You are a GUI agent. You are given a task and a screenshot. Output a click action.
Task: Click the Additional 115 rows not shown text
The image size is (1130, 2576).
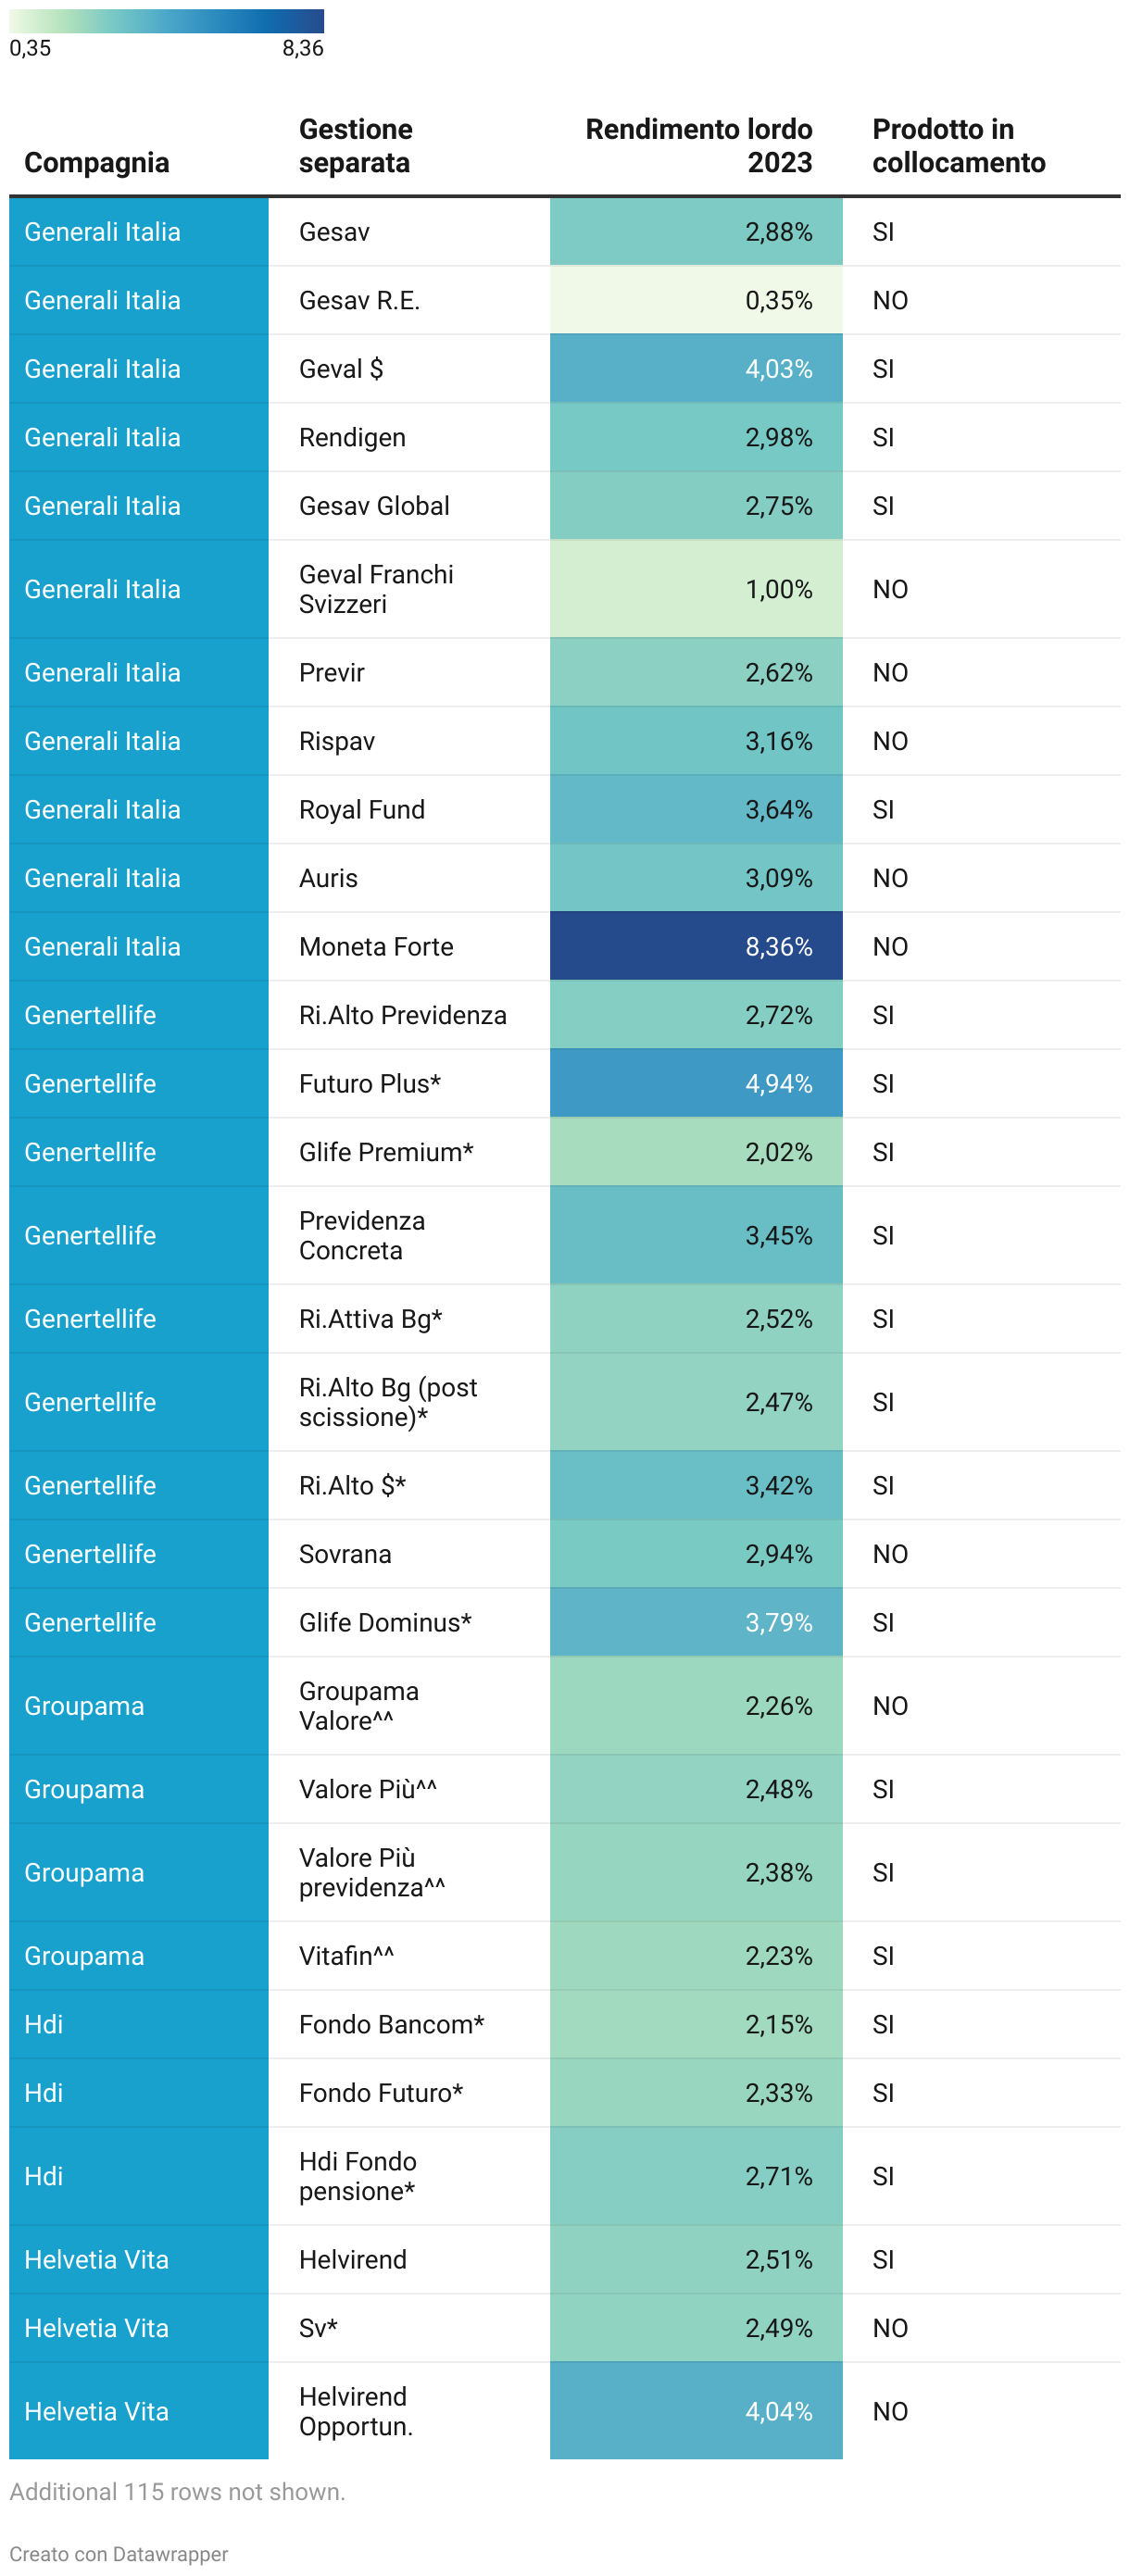click(x=177, y=2491)
